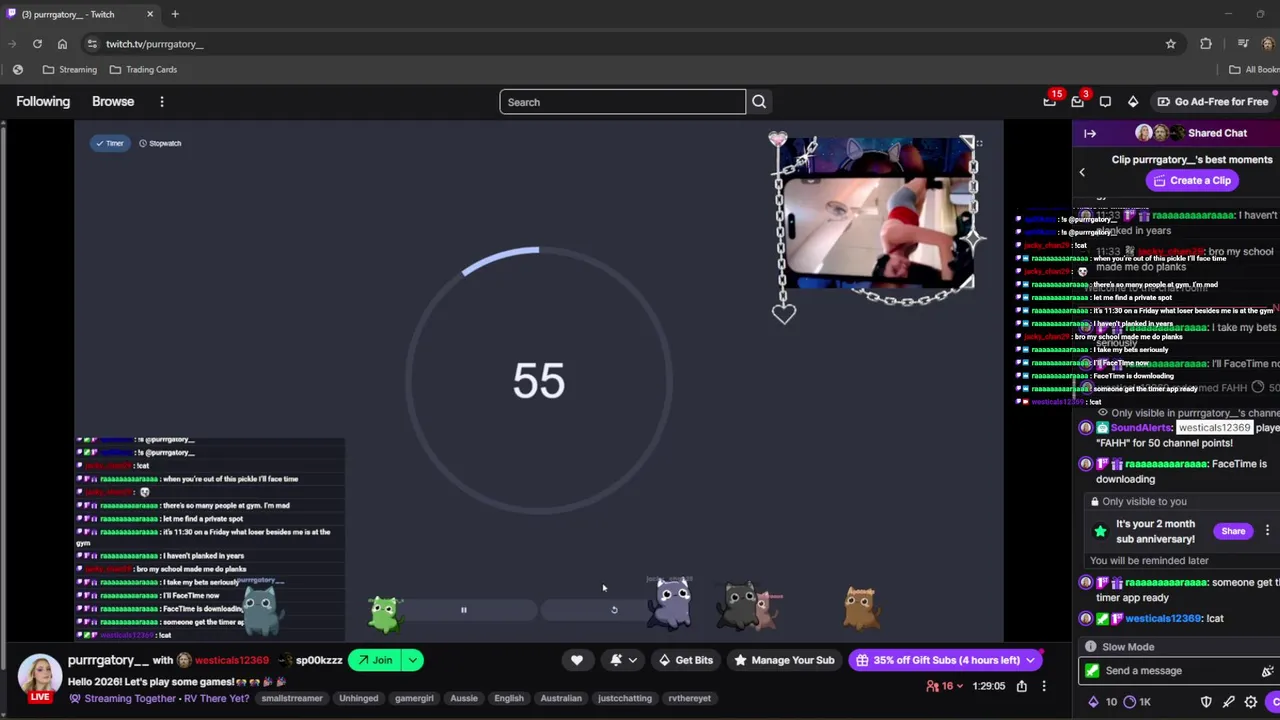Screen dimensions: 1280x720
Task: Click the Get Bits button under stream
Action: coord(685,660)
